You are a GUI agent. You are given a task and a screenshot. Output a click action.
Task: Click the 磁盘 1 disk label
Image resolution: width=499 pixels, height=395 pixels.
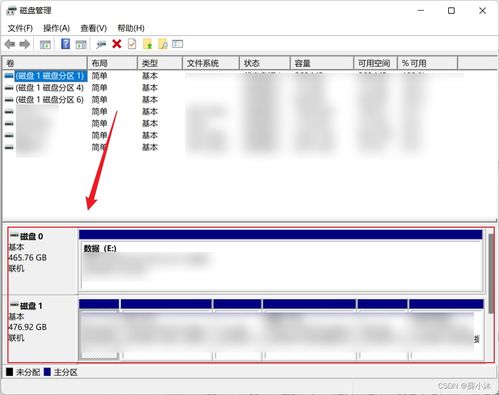point(31,306)
